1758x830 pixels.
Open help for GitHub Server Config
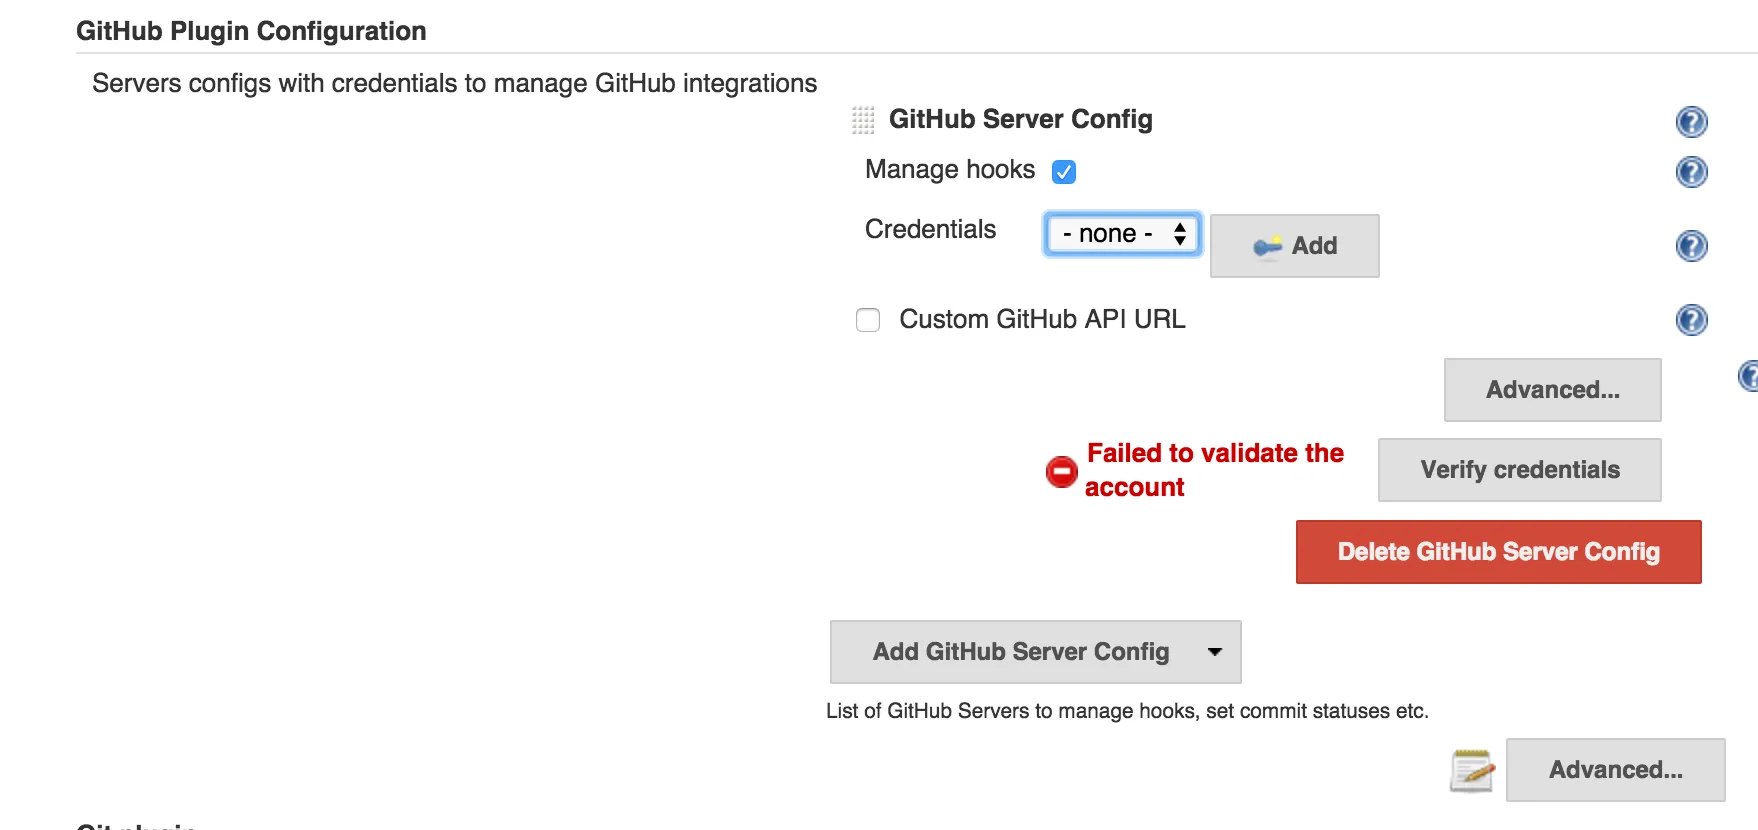coord(1691,122)
